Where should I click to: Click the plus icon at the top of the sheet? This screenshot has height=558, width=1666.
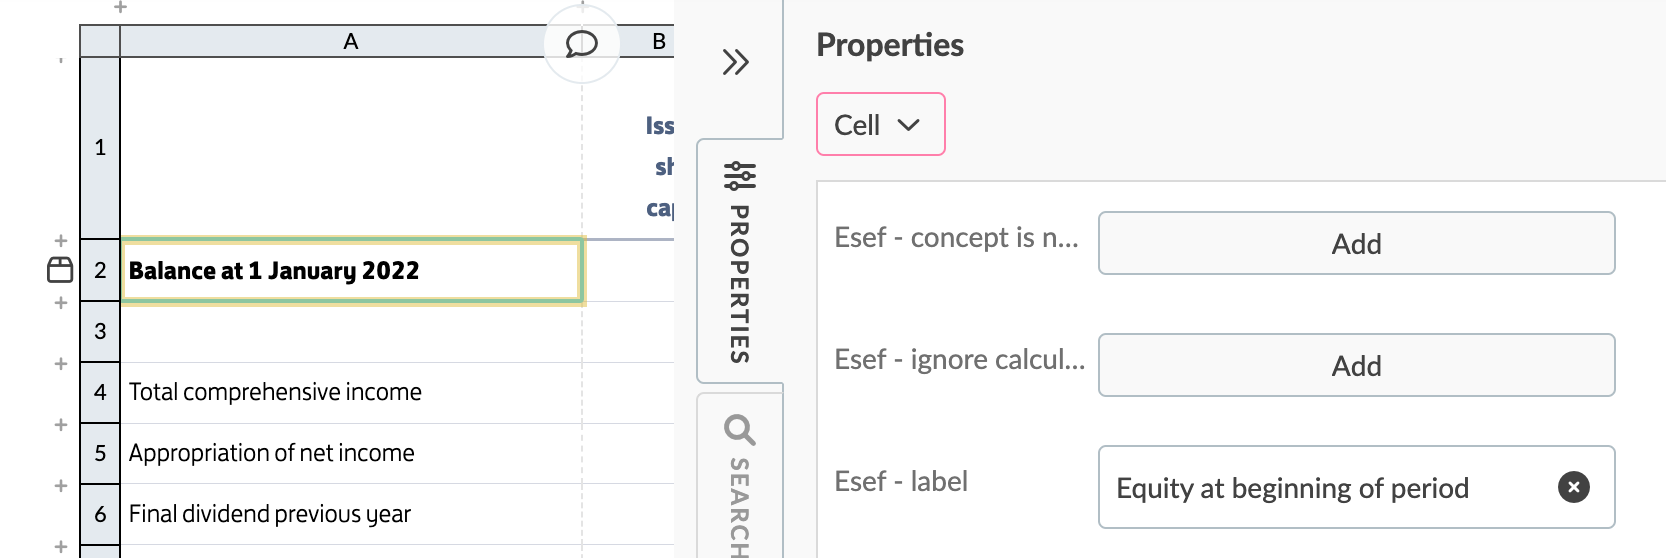[x=120, y=7]
